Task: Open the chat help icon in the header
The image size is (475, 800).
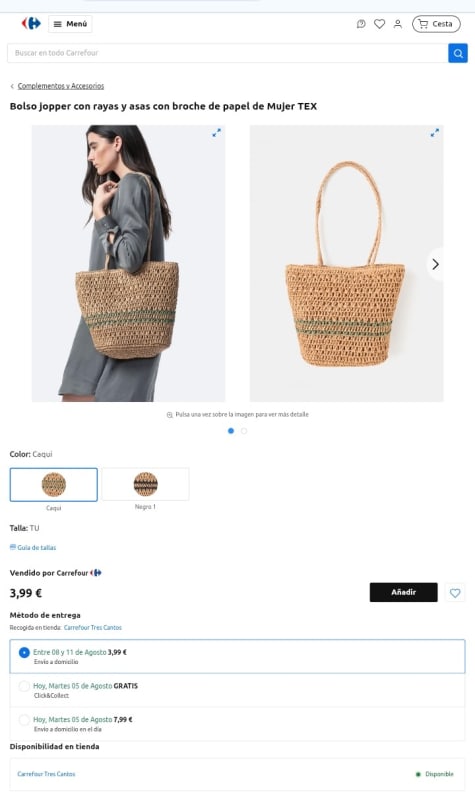Action: click(361, 24)
